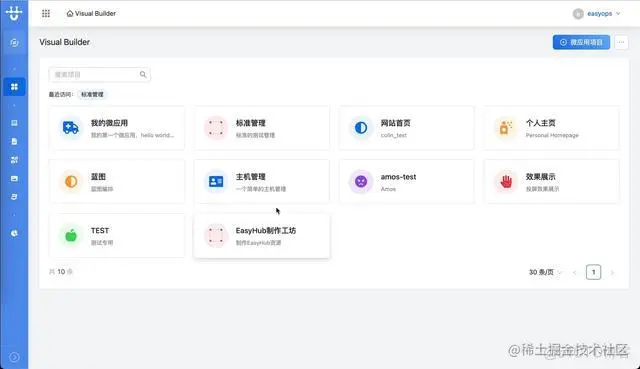Open the 标准管理 project title

click(x=251, y=123)
